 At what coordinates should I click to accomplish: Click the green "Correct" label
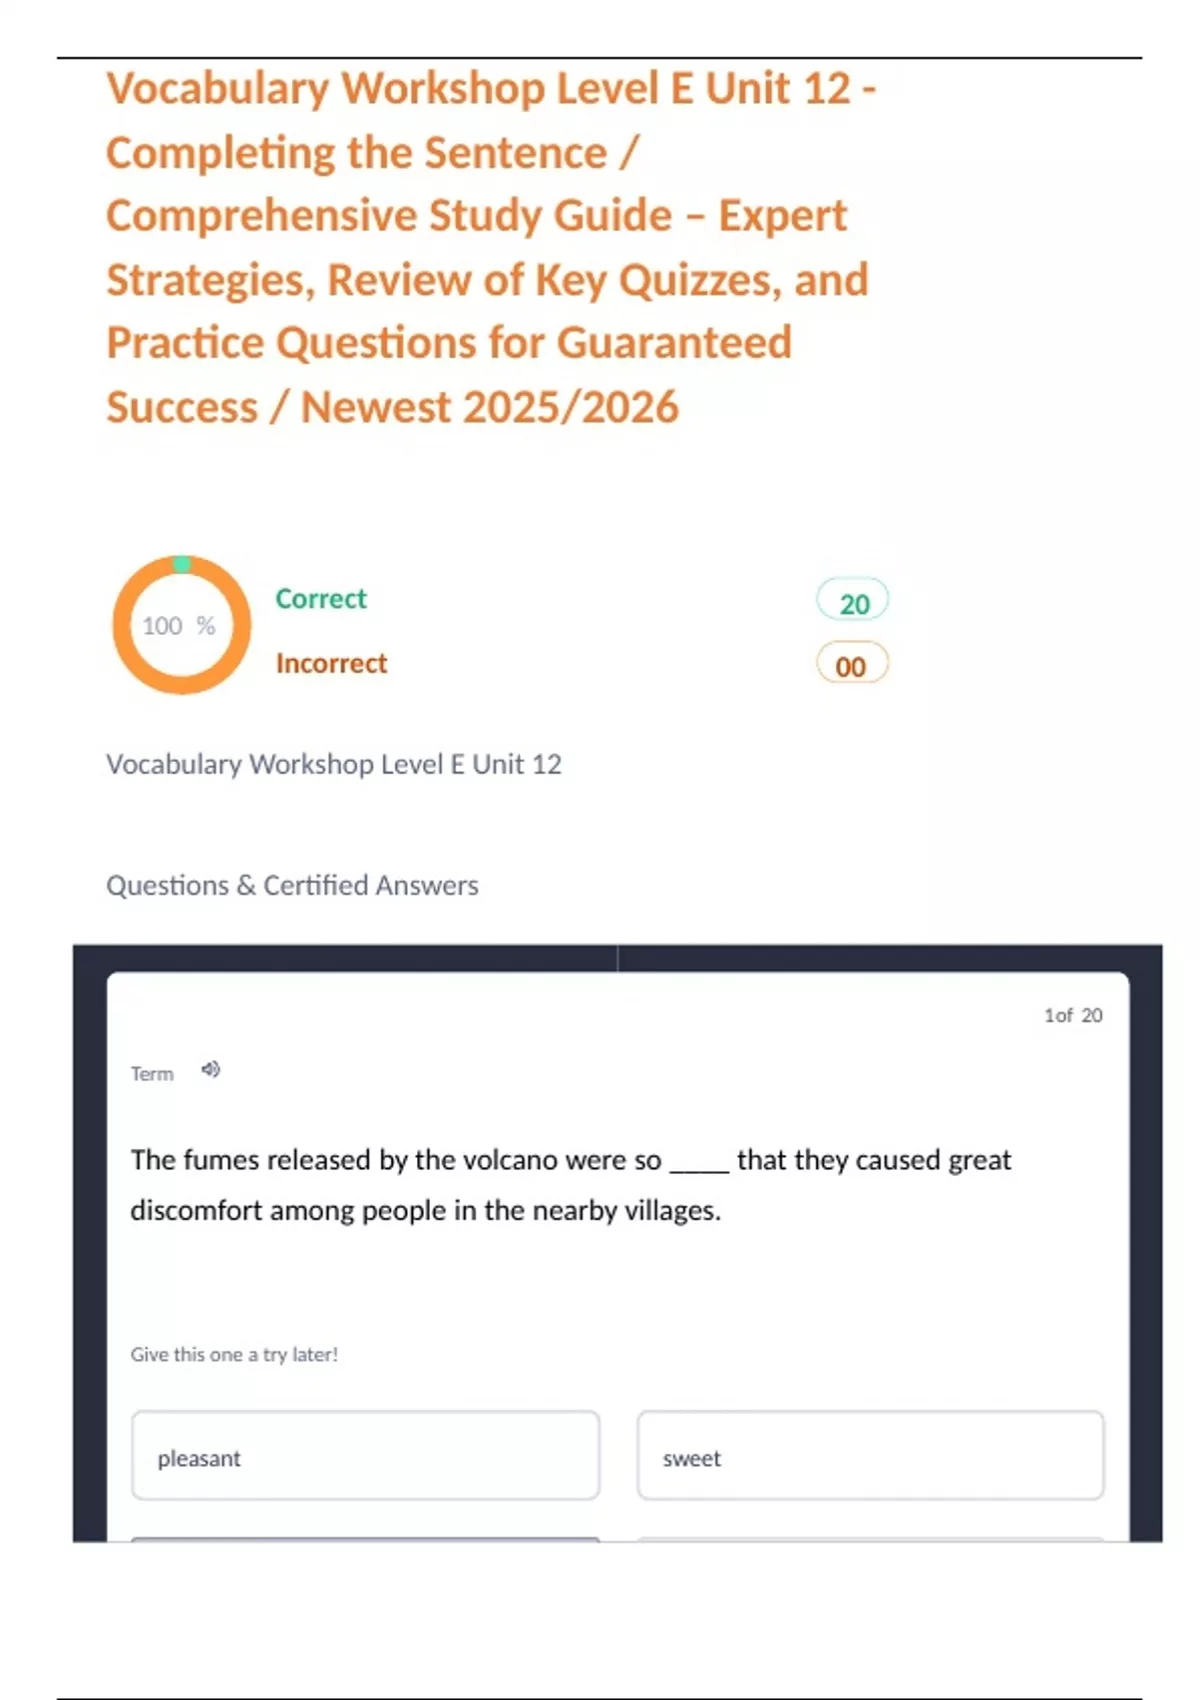click(x=321, y=599)
